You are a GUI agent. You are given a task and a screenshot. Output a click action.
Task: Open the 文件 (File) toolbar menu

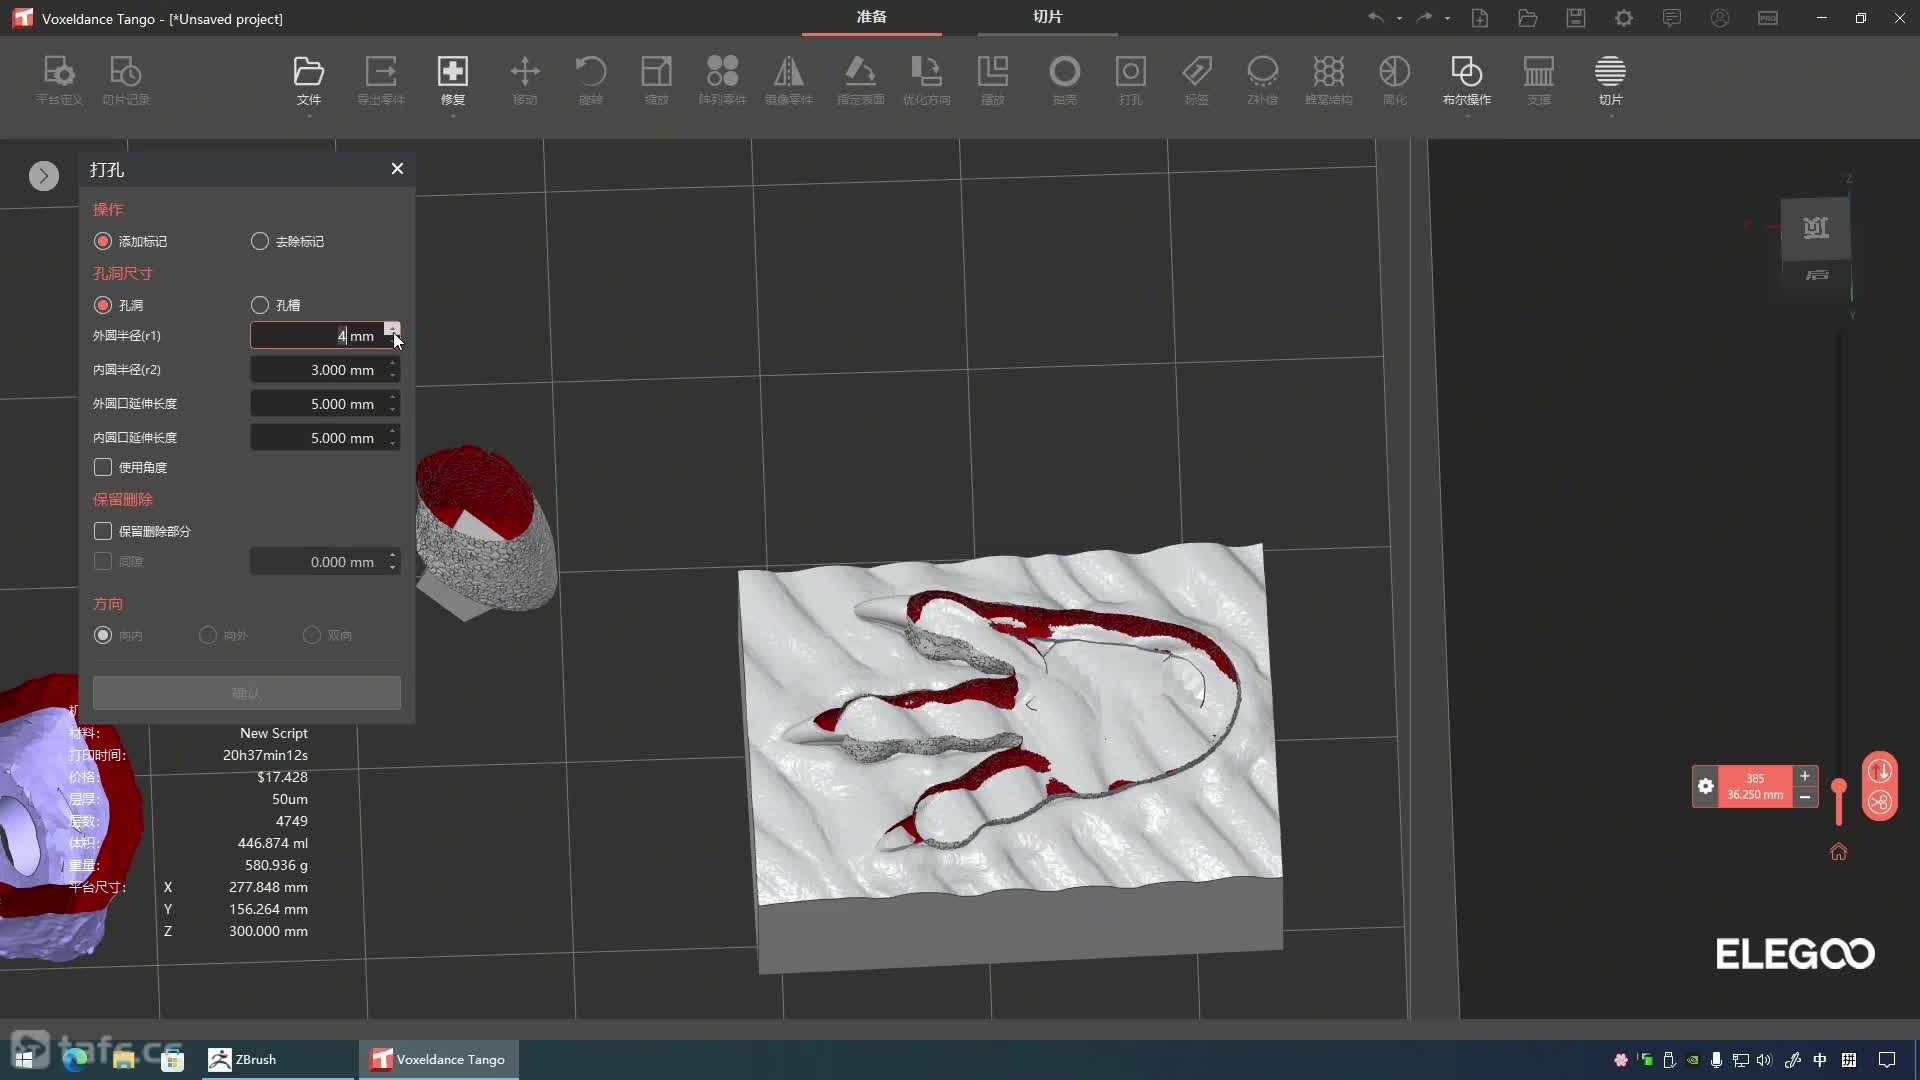click(x=308, y=80)
